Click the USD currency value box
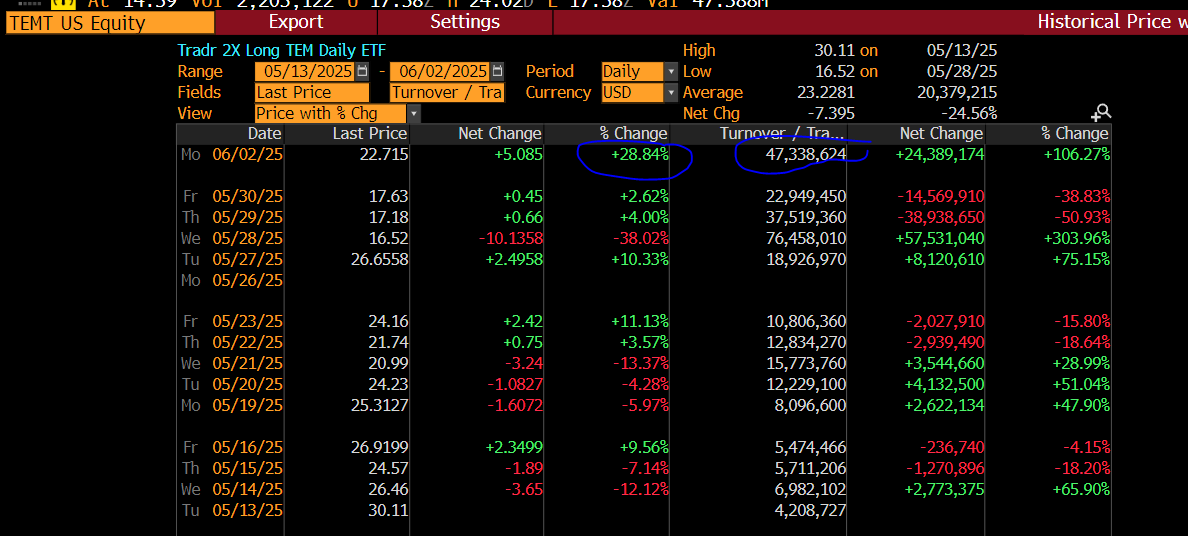 pyautogui.click(x=633, y=93)
